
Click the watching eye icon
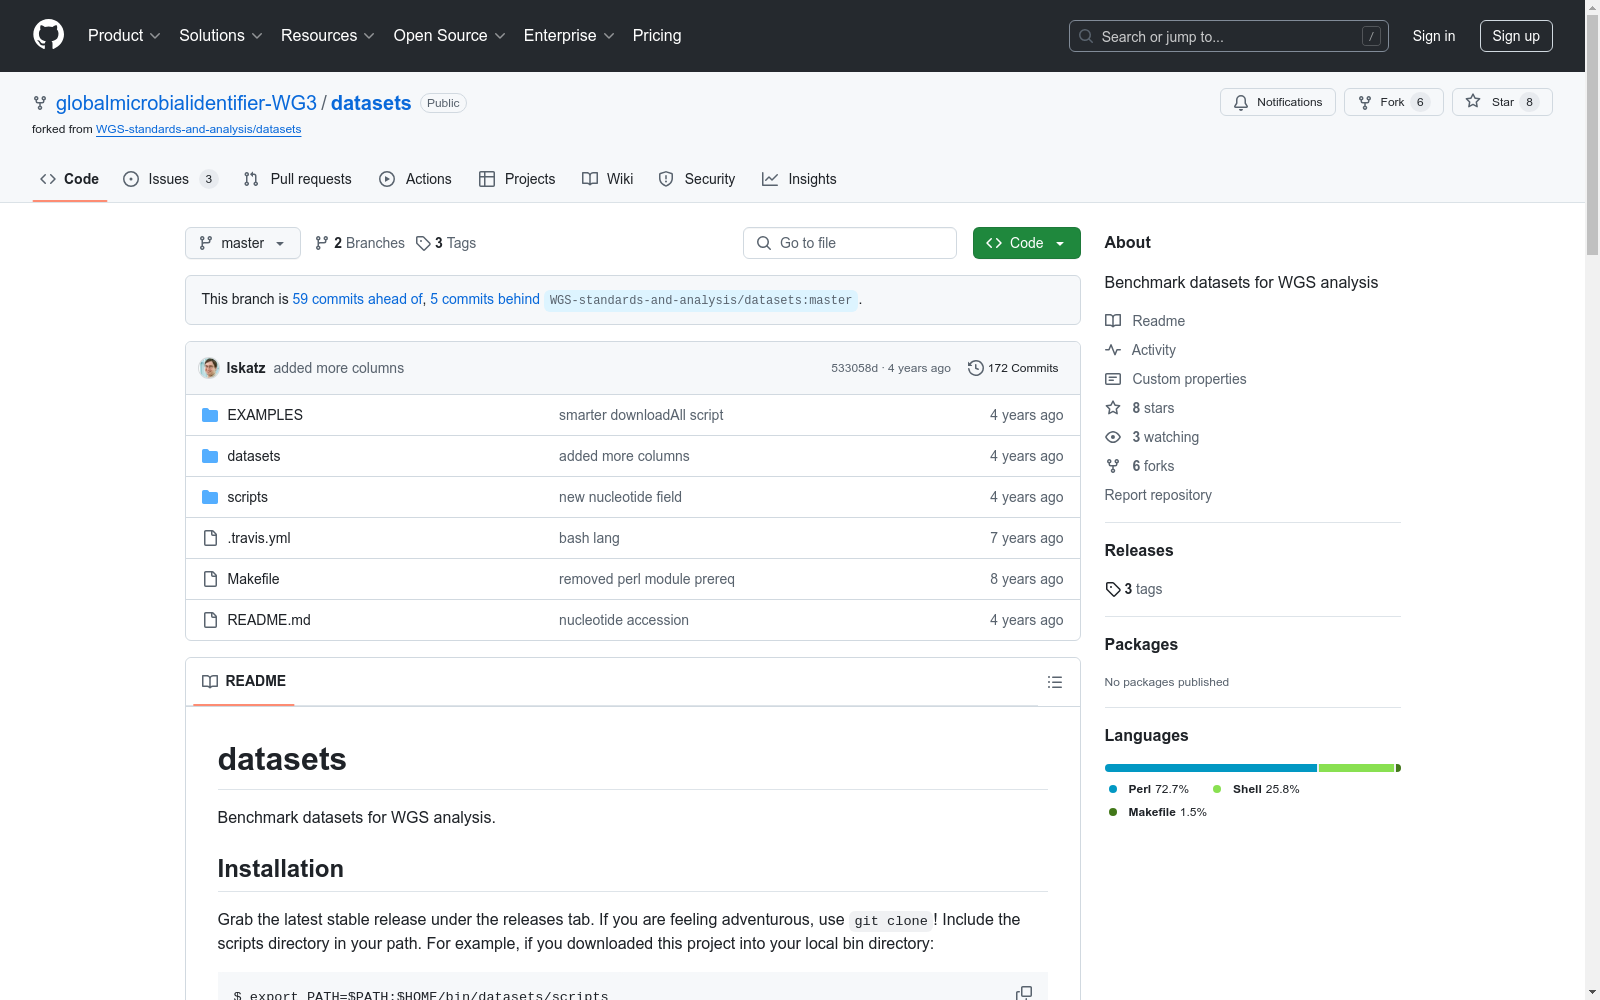1113,437
